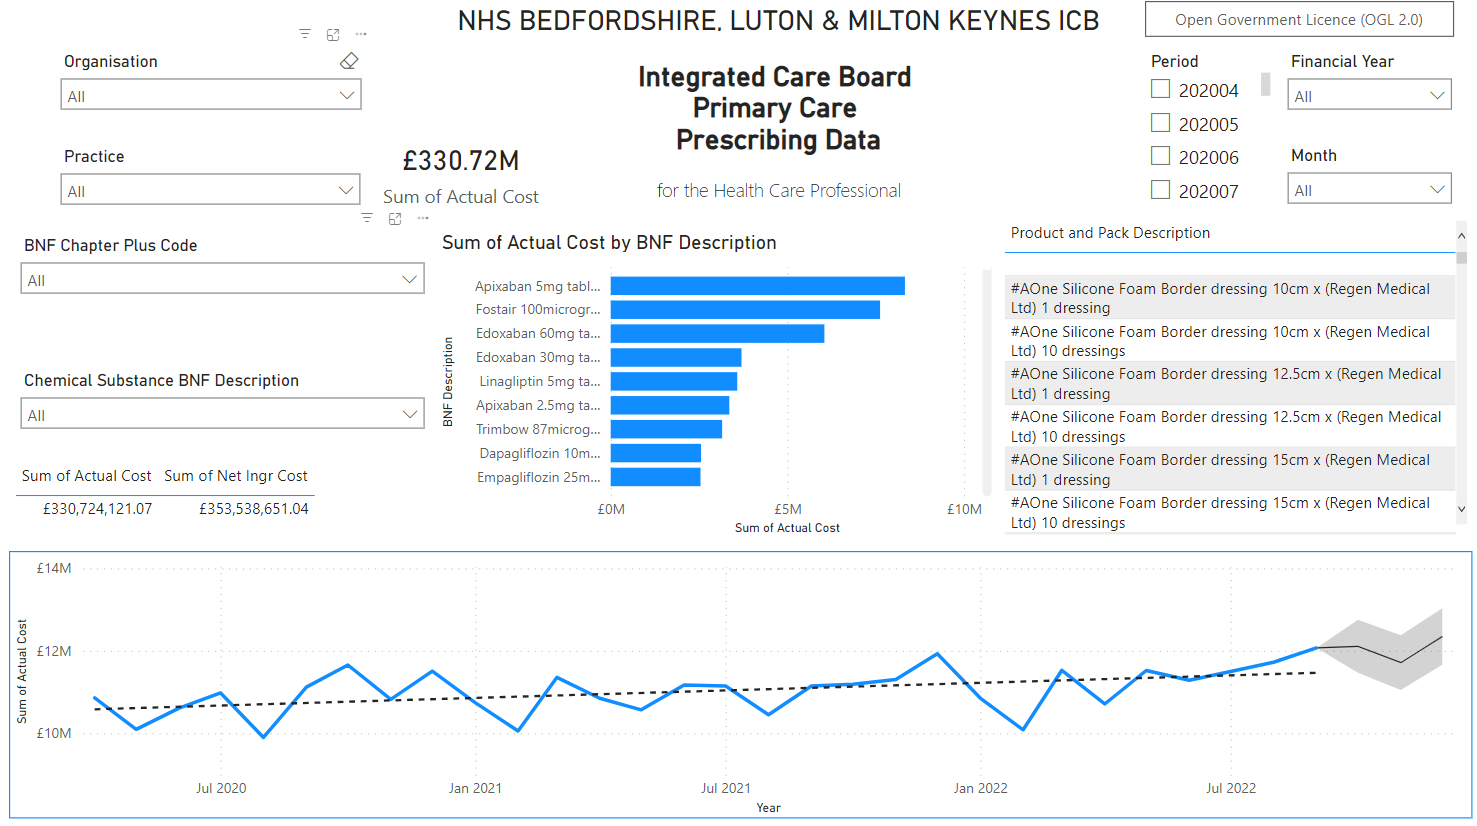The image size is (1477, 826).
Task: Enable the 202005 period filter
Action: click(x=1160, y=122)
